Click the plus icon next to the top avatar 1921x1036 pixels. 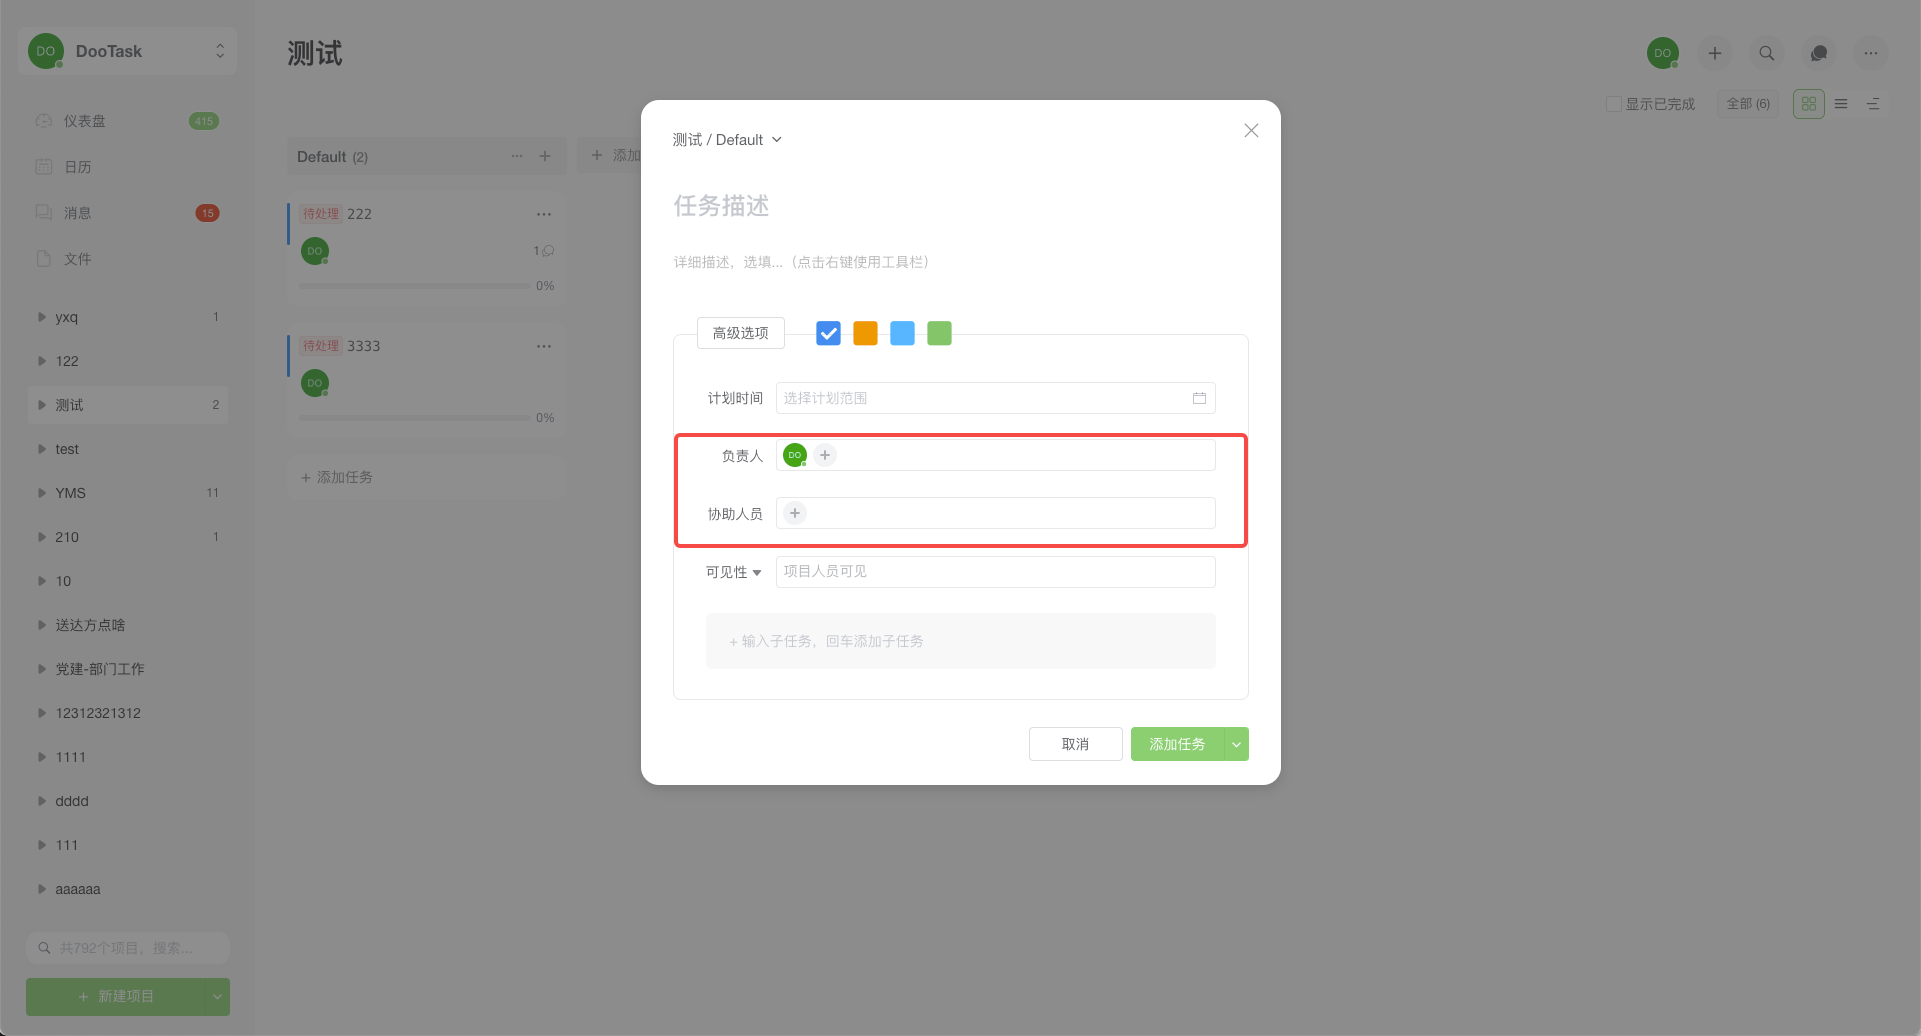(1715, 53)
